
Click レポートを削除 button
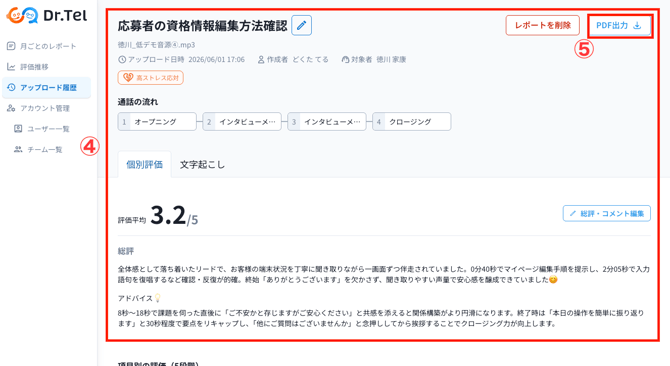pyautogui.click(x=543, y=25)
